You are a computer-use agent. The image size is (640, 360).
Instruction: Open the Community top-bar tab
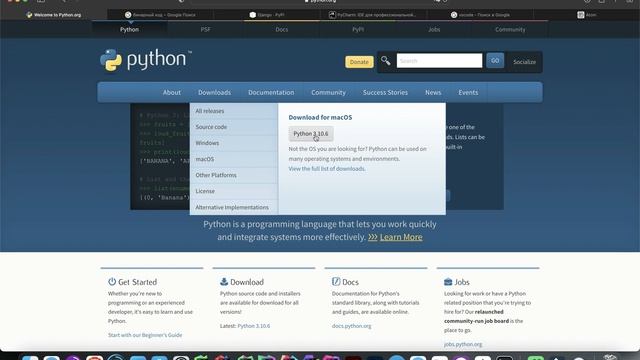pyautogui.click(x=510, y=29)
